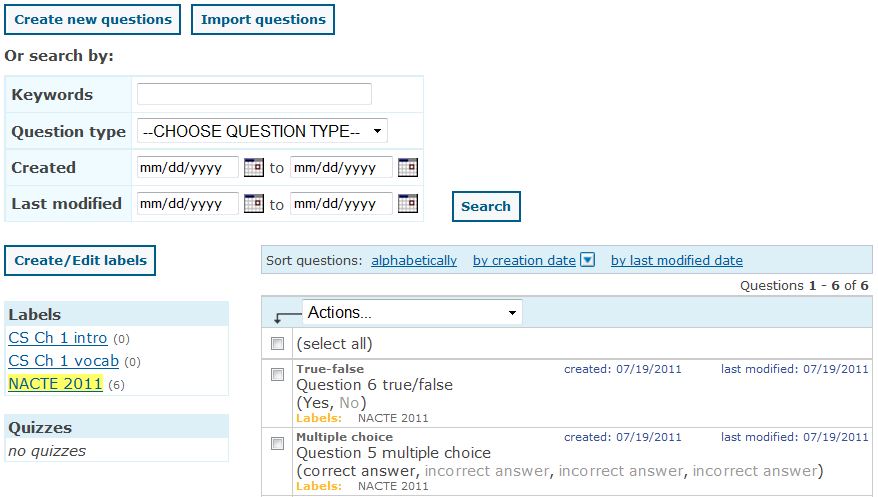Sort questions alphabetically
Screen dimensions: 878x497
pyautogui.click(x=414, y=260)
